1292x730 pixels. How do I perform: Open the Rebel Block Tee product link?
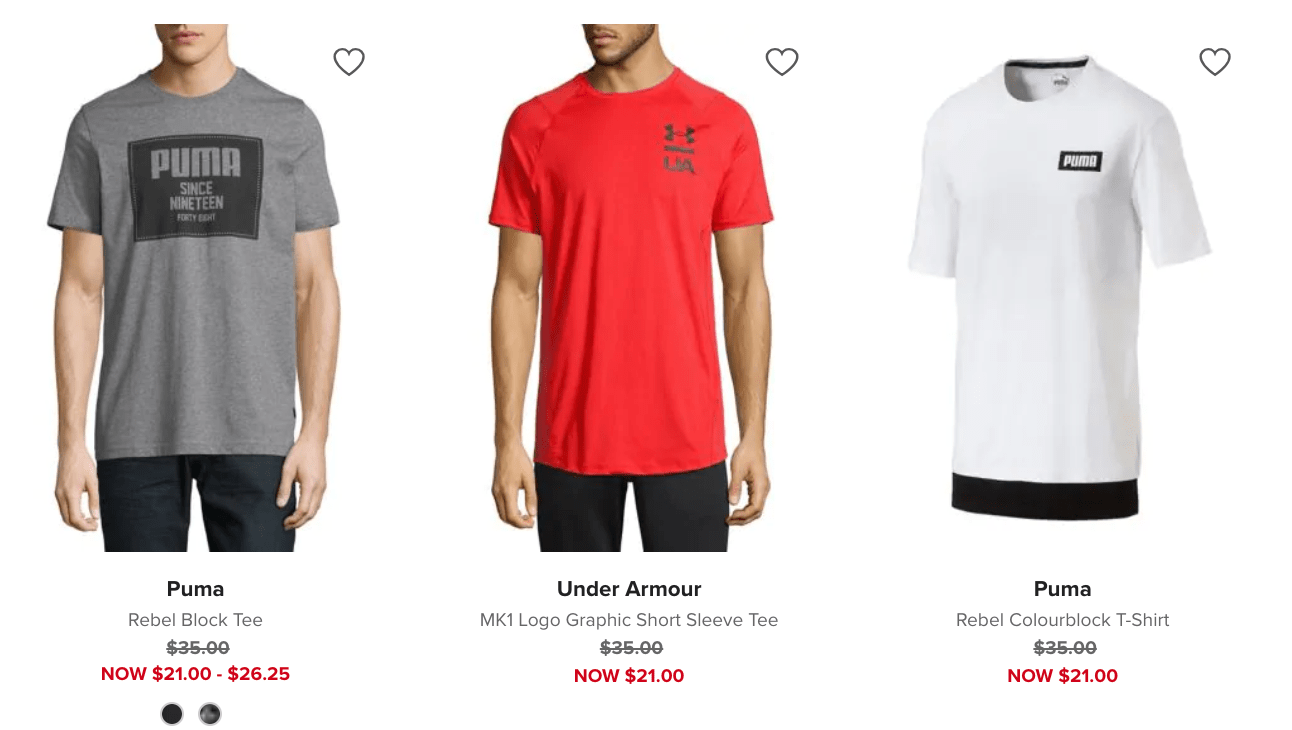[195, 620]
